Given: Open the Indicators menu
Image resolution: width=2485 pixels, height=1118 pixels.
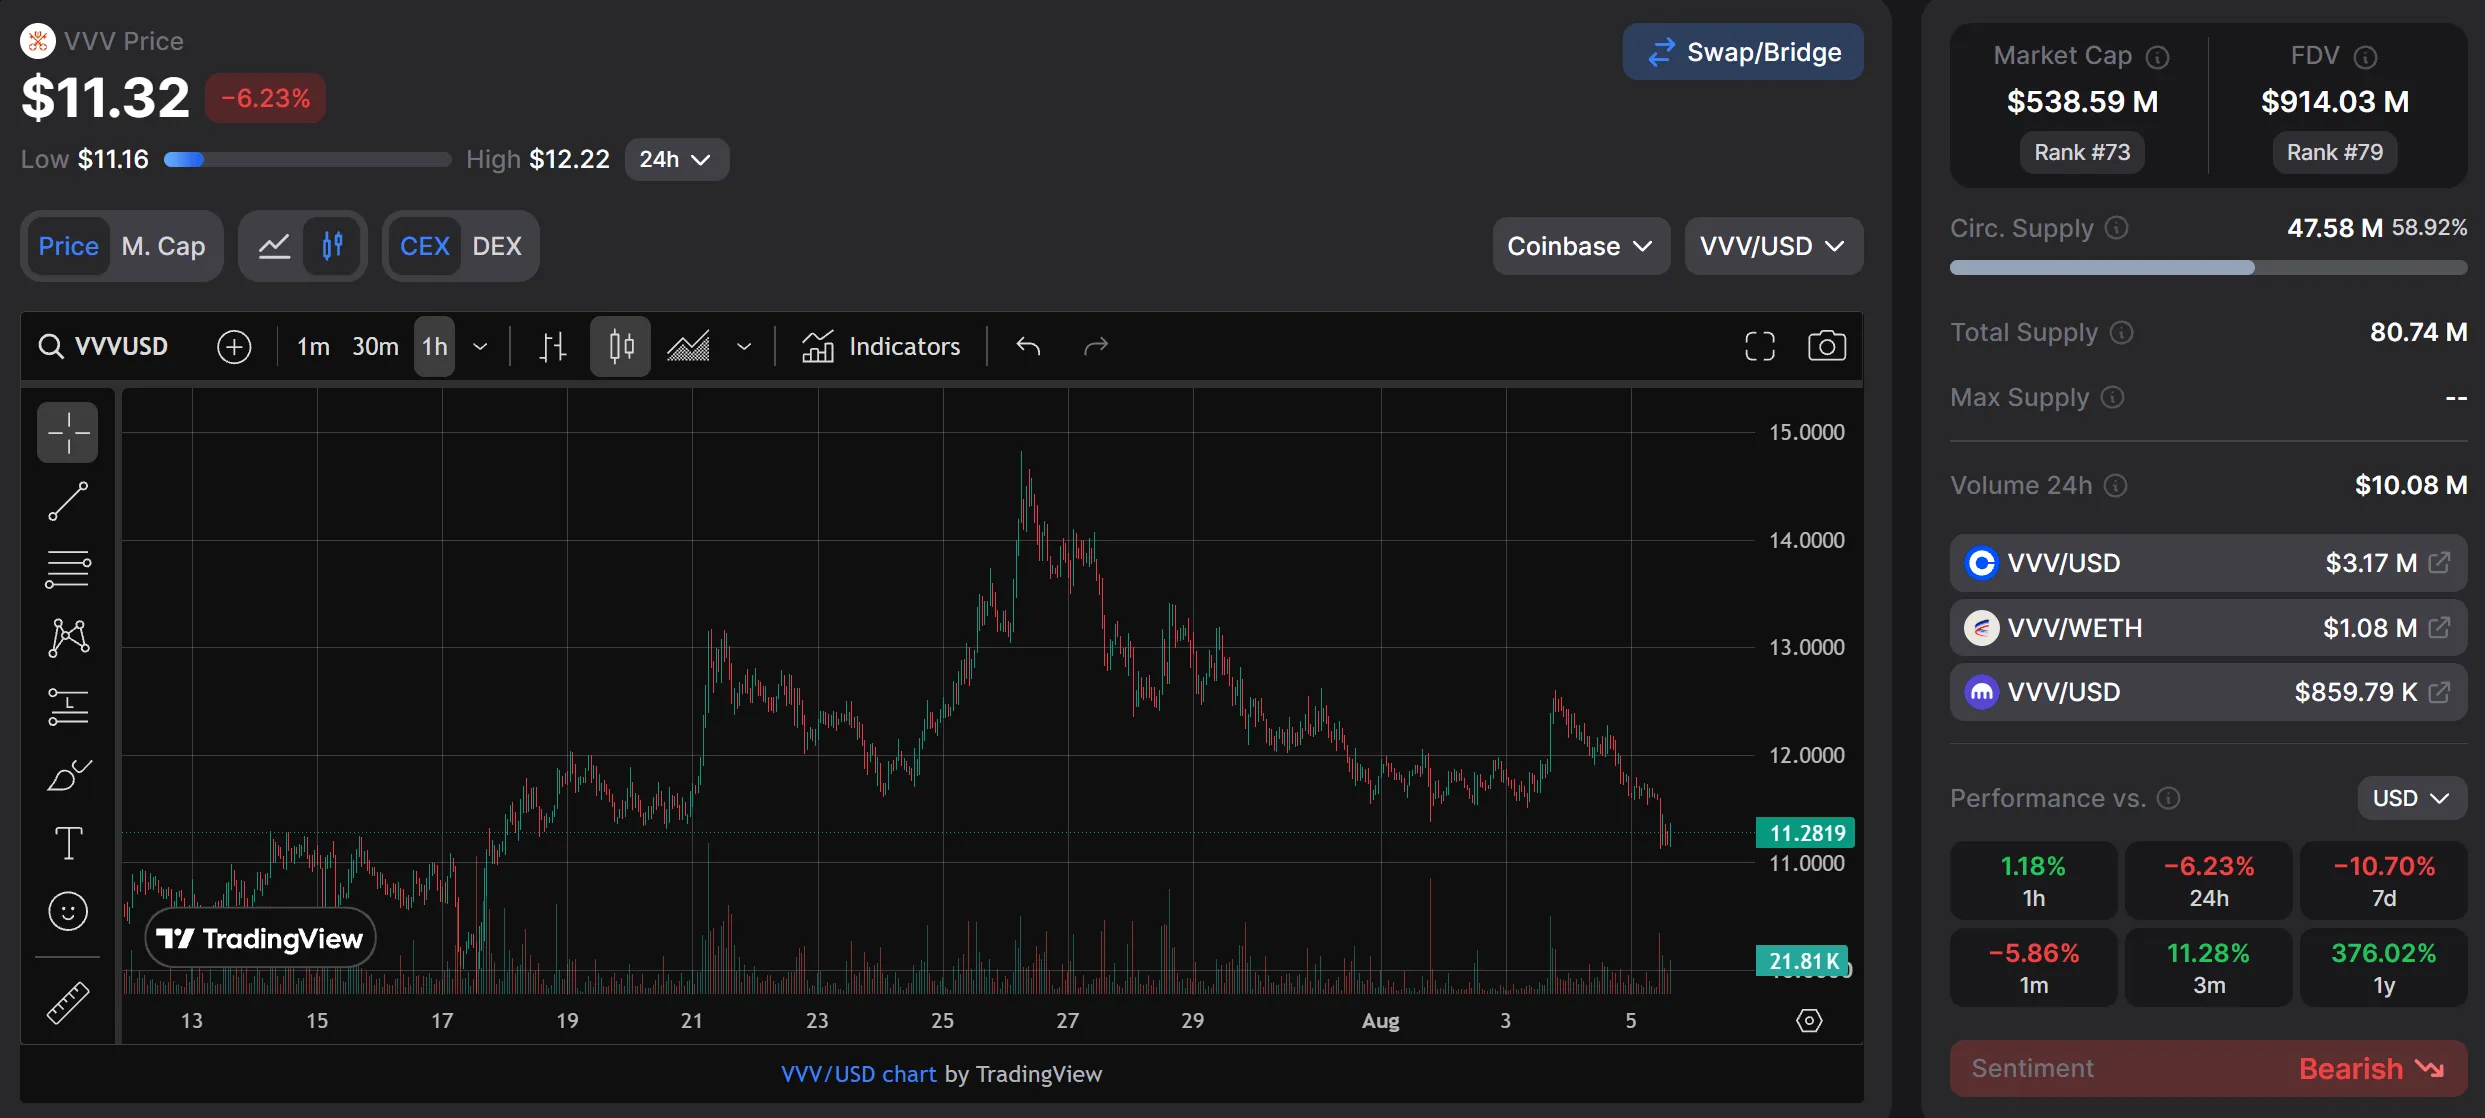Looking at the screenshot, I should coord(881,347).
